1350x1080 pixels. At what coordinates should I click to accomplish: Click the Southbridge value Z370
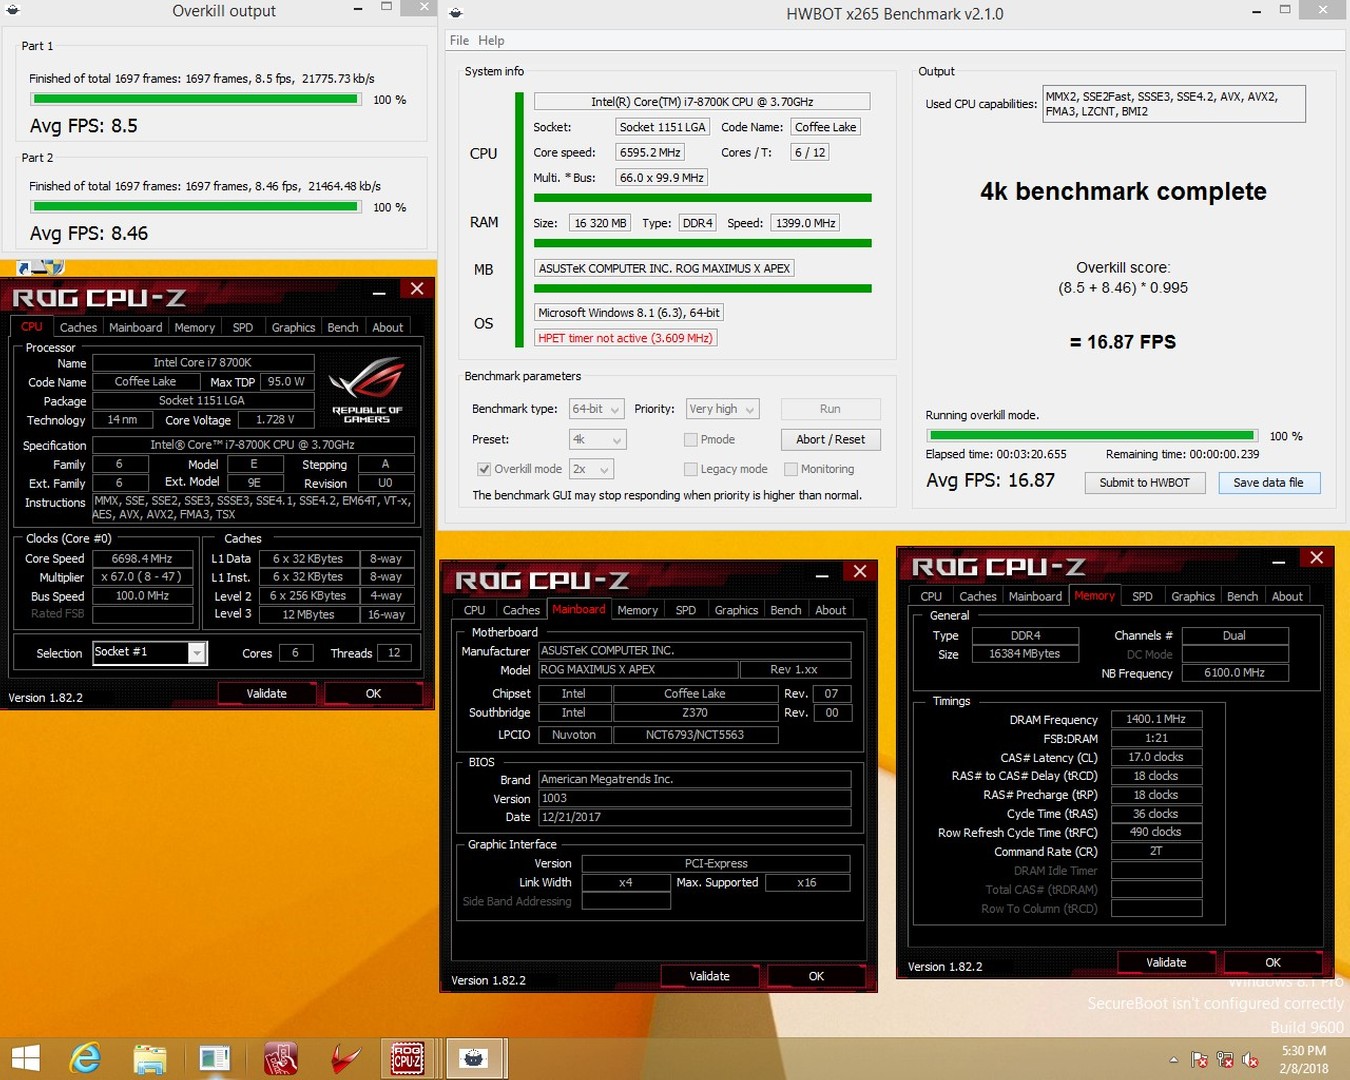point(695,713)
